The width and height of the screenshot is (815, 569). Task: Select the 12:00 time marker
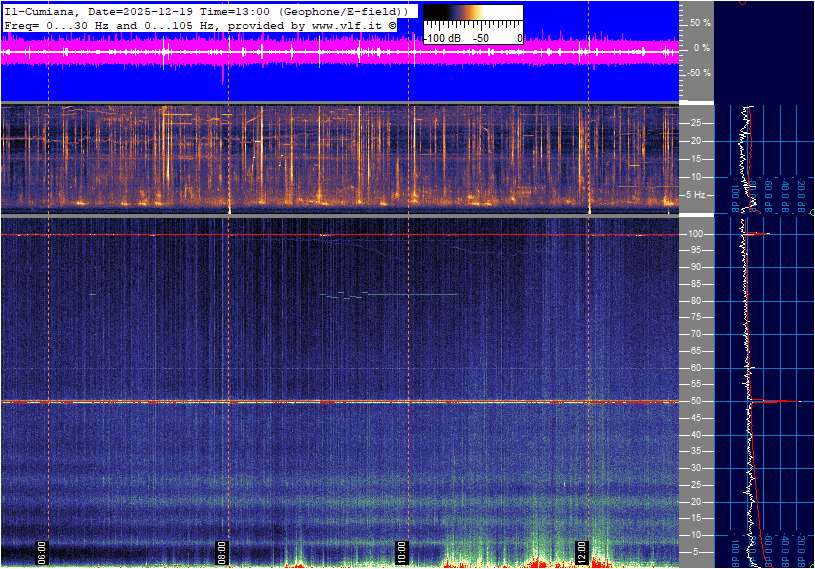[x=581, y=549]
